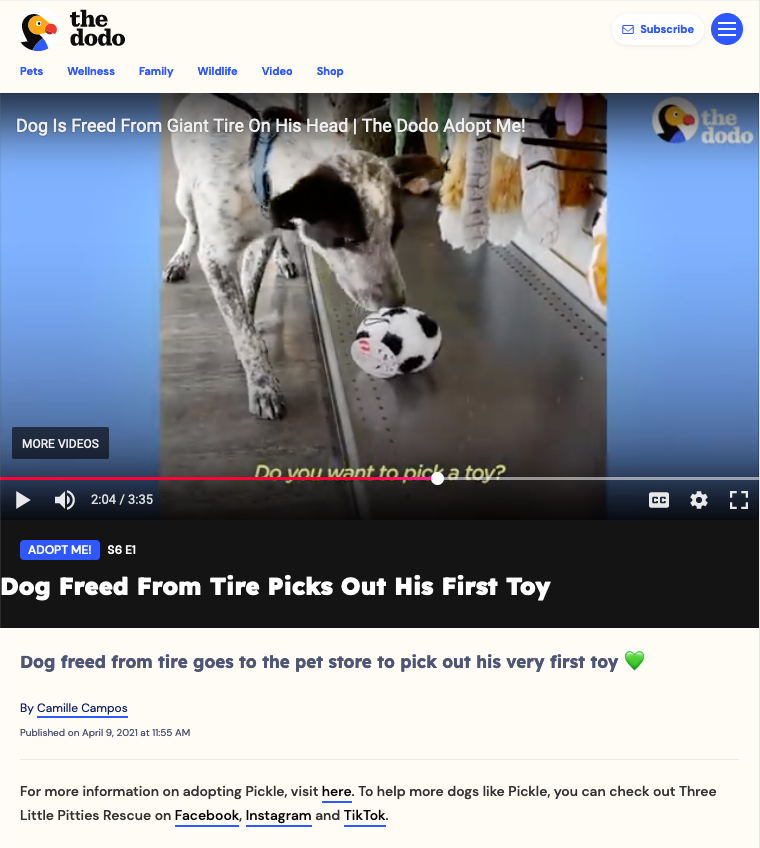Play the video

[22, 500]
